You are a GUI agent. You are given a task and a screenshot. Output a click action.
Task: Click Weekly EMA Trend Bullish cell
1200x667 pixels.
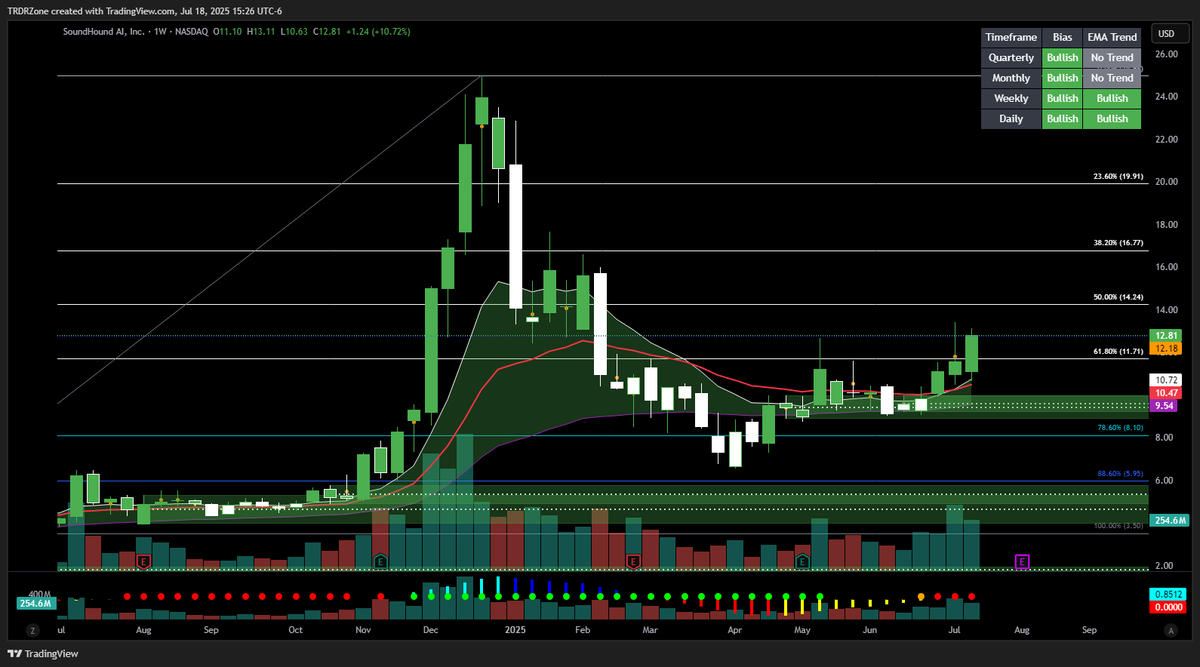click(x=1112, y=98)
